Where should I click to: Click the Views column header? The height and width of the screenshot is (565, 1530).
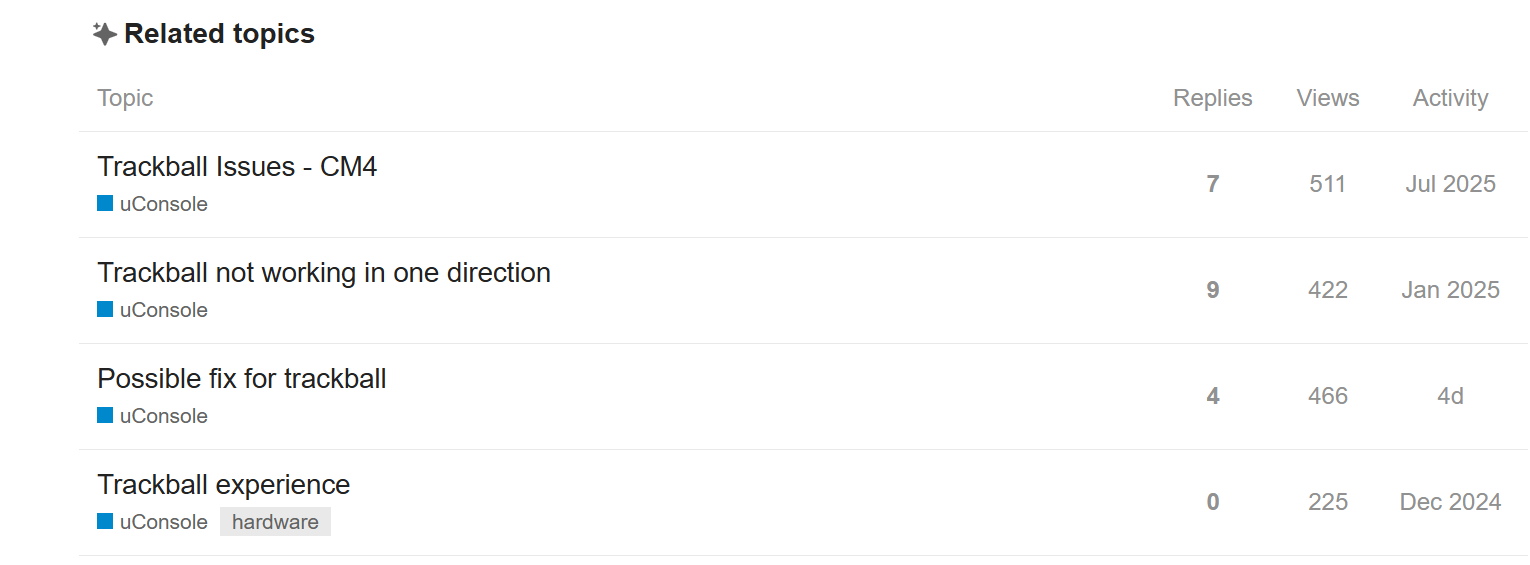(x=1327, y=98)
